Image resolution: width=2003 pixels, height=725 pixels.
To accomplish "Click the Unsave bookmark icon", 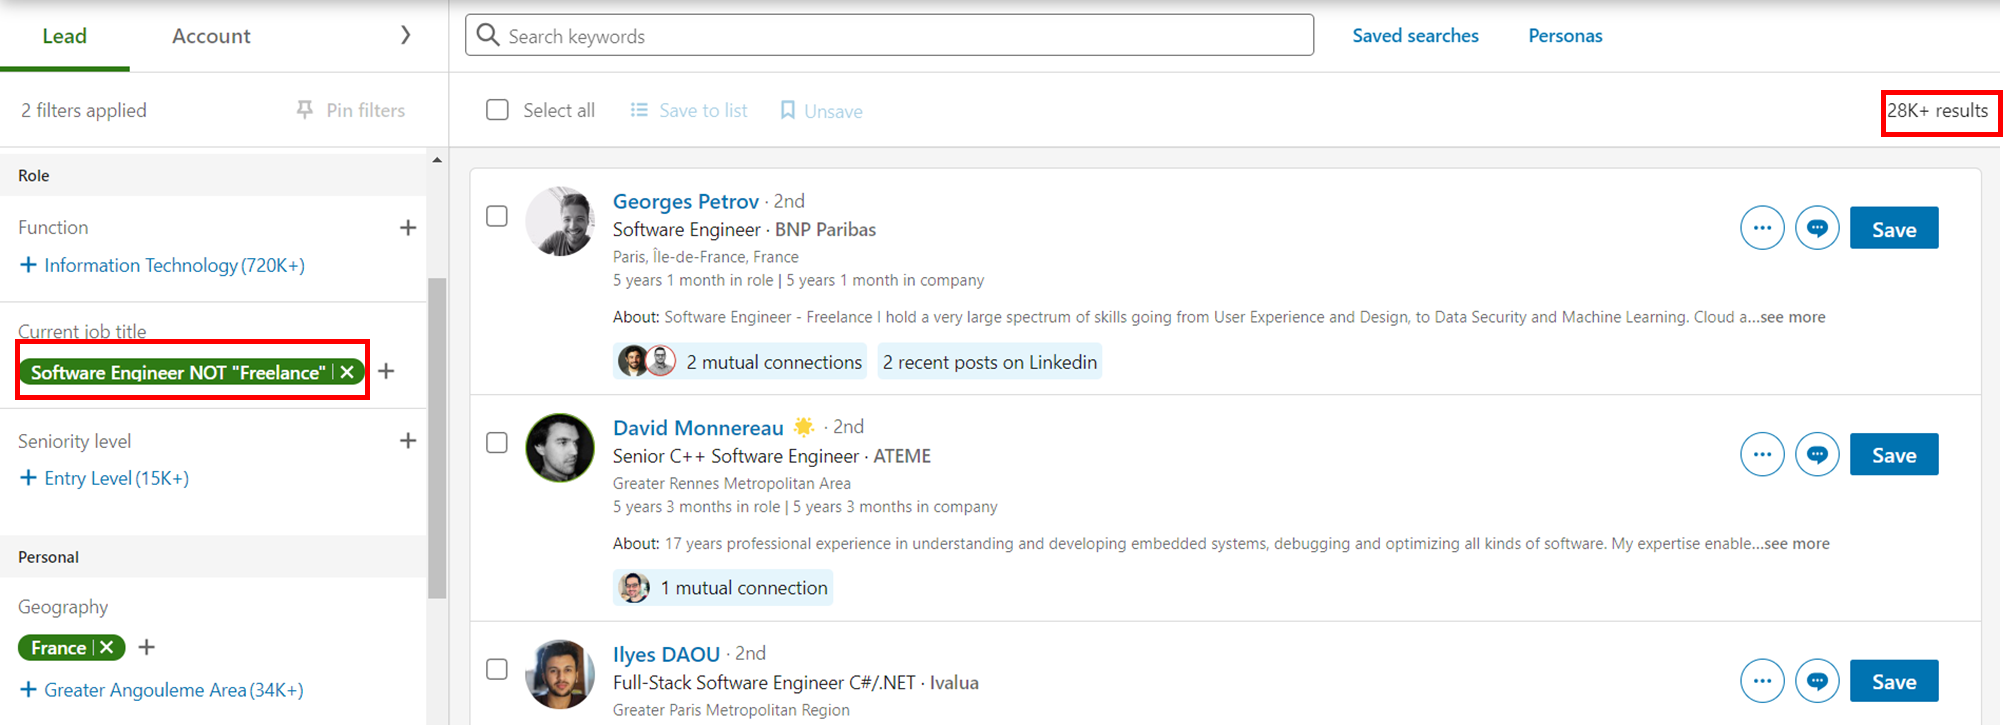I will pyautogui.click(x=788, y=110).
